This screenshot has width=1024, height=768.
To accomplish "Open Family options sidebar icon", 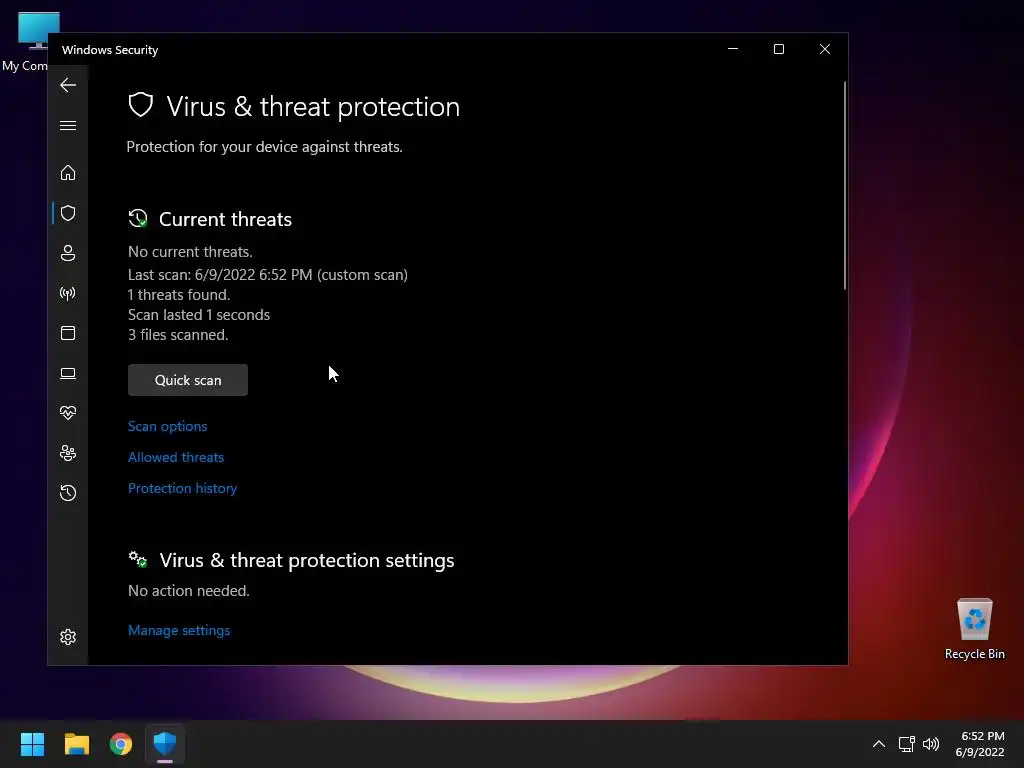I will tap(68, 453).
